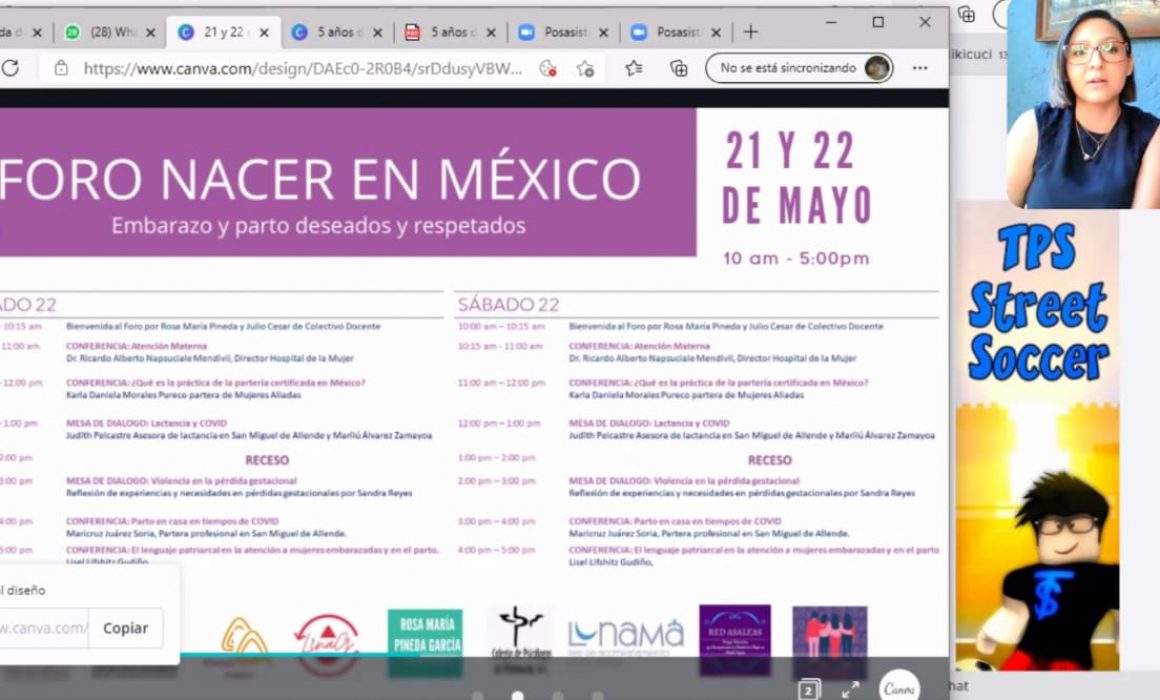Open profile 'No se está sincronizando' button
Screen dimensions: 1160x700
pos(799,68)
